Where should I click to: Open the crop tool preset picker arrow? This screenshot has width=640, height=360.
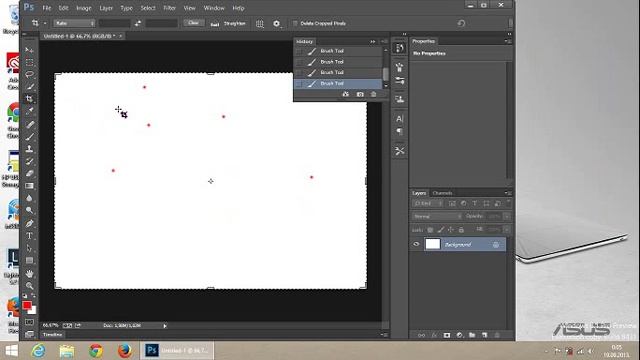click(45, 23)
